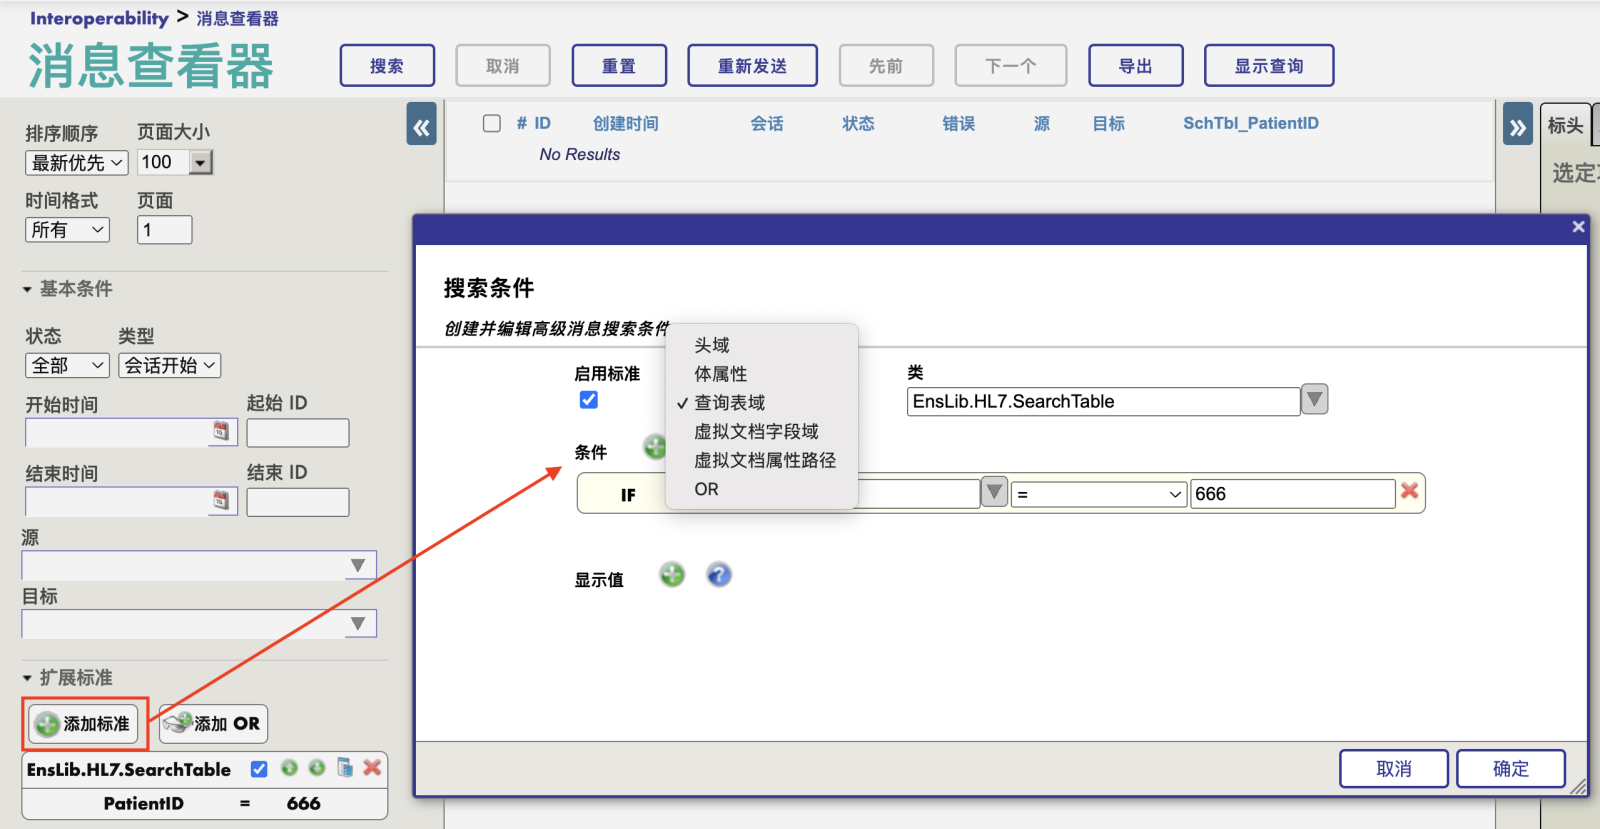The image size is (1600, 829).
Task: Click the value field containing 666
Action: (1291, 494)
